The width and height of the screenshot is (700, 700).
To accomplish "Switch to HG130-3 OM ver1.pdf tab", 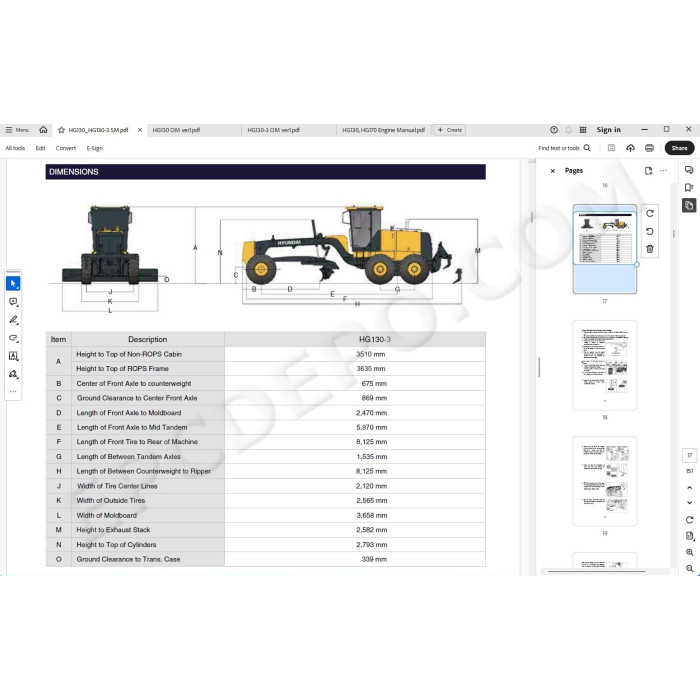I will (x=273, y=130).
